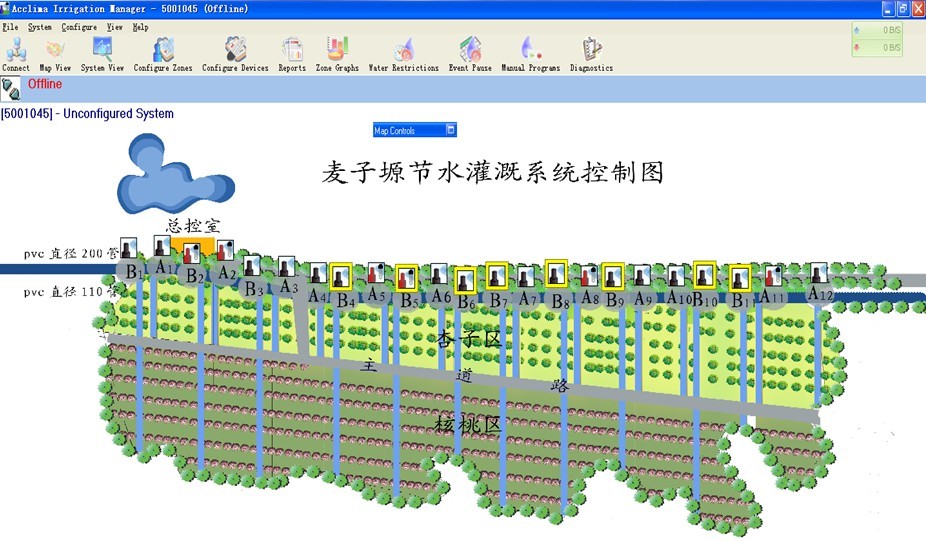The height and width of the screenshot is (541, 926).
Task: Click valve icon above A3
Action: [287, 266]
